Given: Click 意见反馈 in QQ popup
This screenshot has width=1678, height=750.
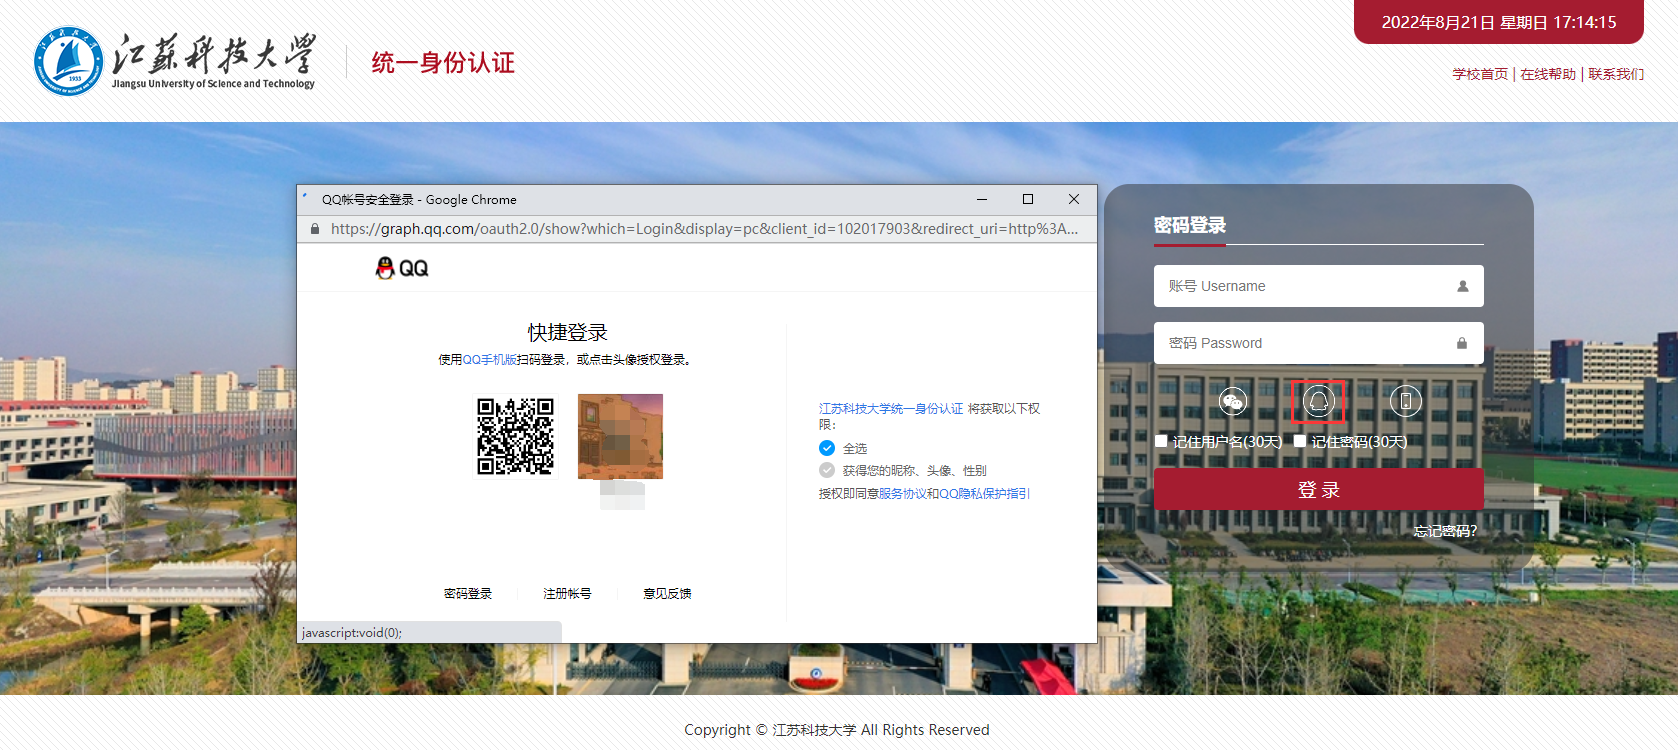Looking at the screenshot, I should 667,594.
